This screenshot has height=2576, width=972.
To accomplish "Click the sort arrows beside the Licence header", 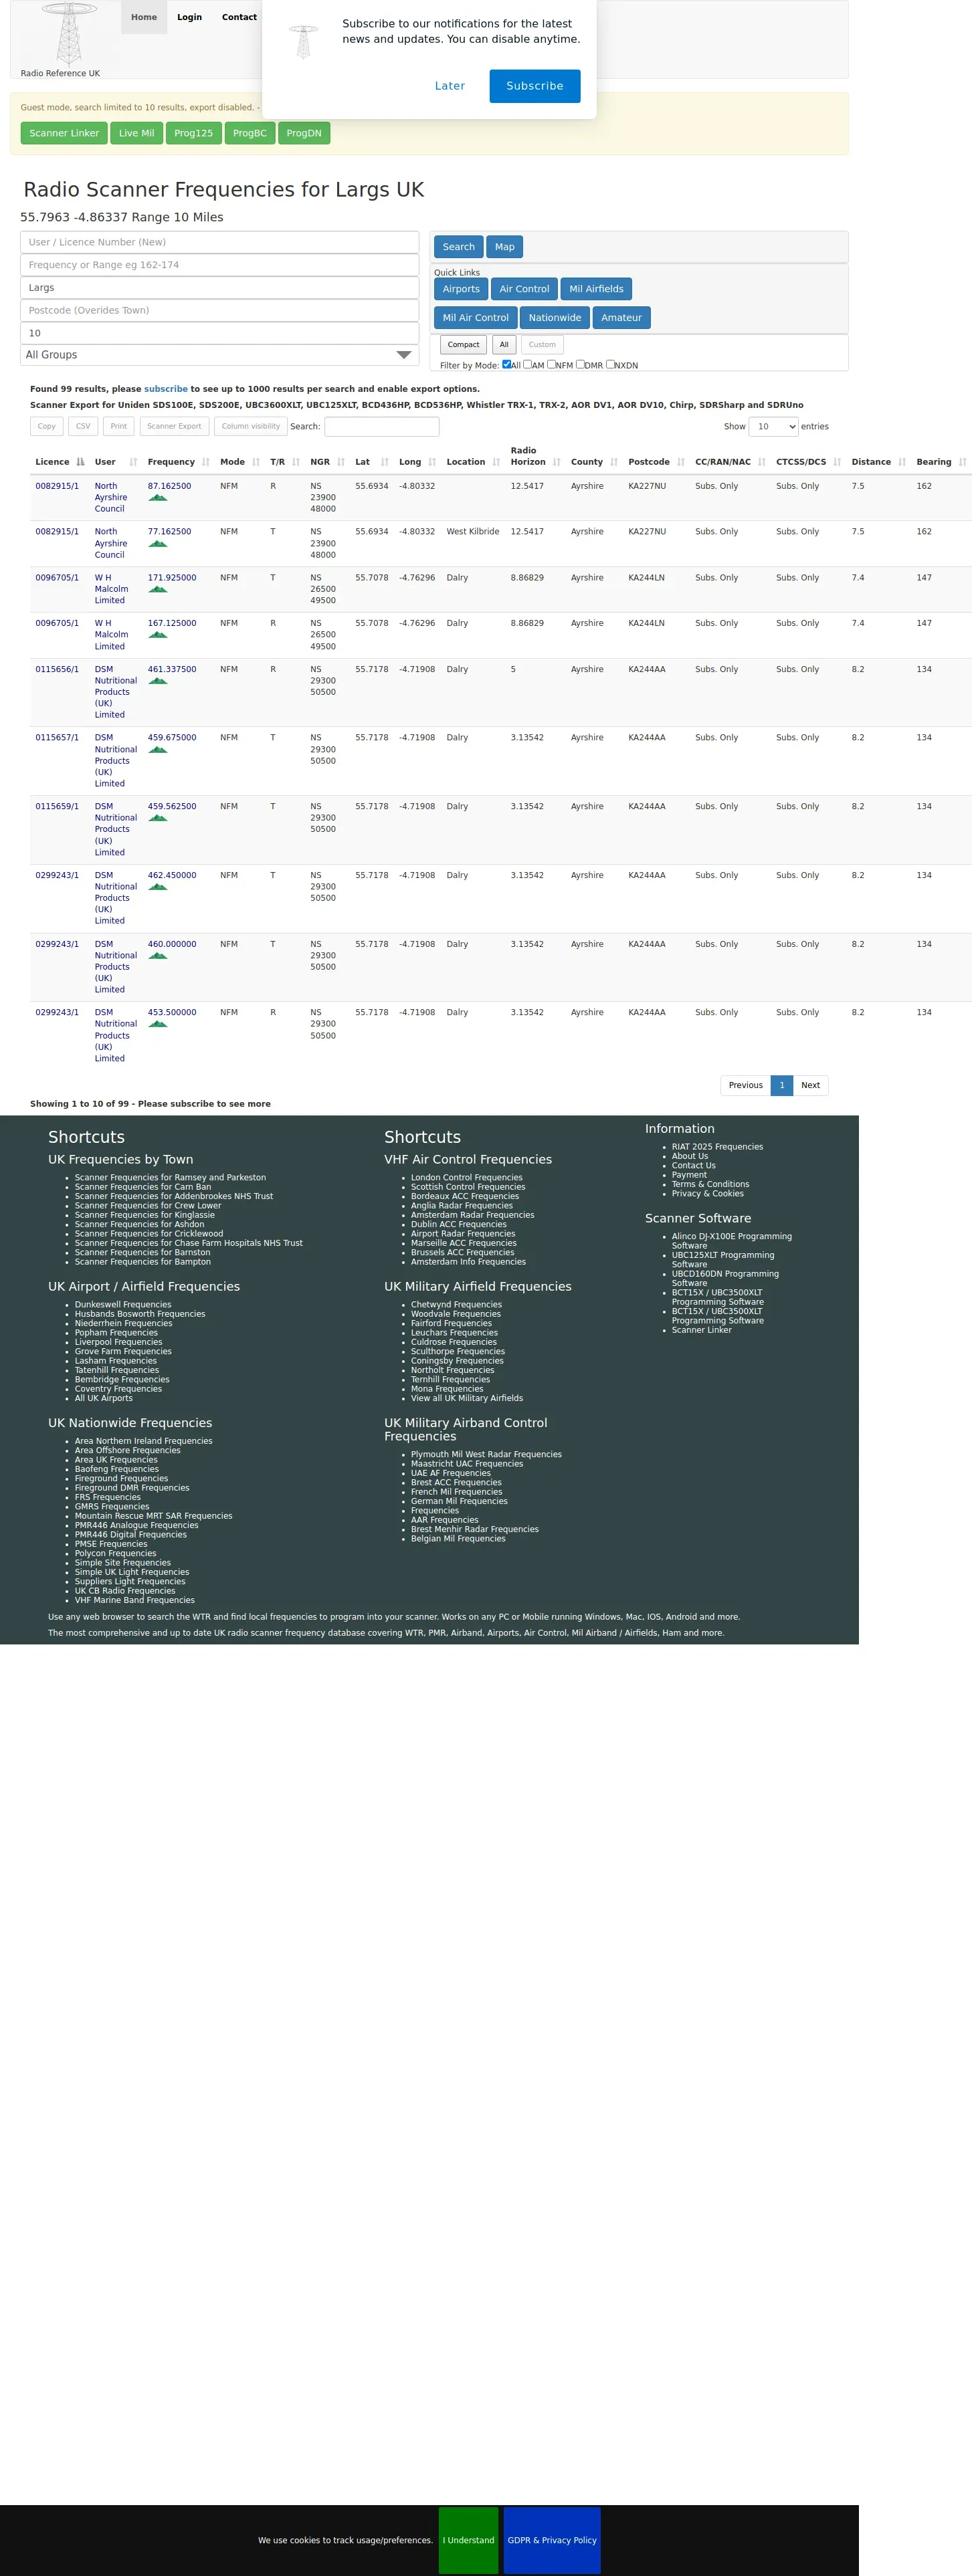I will [80, 462].
